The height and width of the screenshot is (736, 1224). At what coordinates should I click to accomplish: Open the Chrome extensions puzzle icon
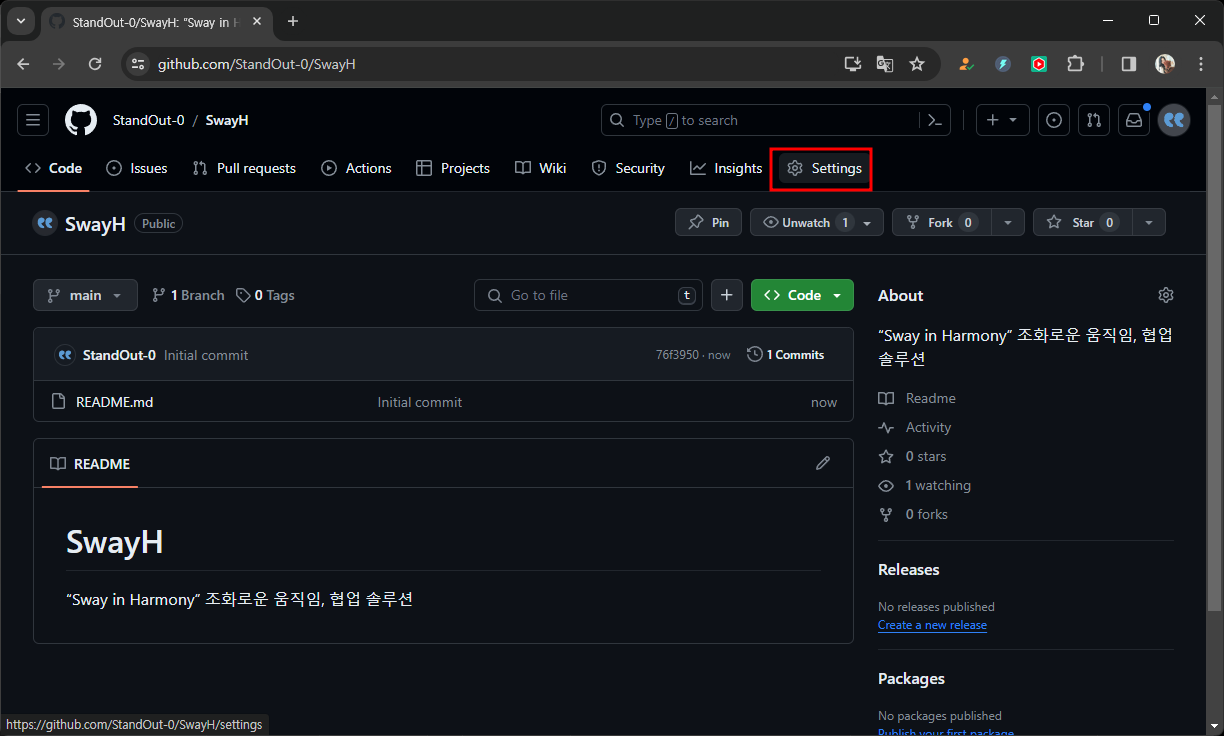pos(1075,64)
